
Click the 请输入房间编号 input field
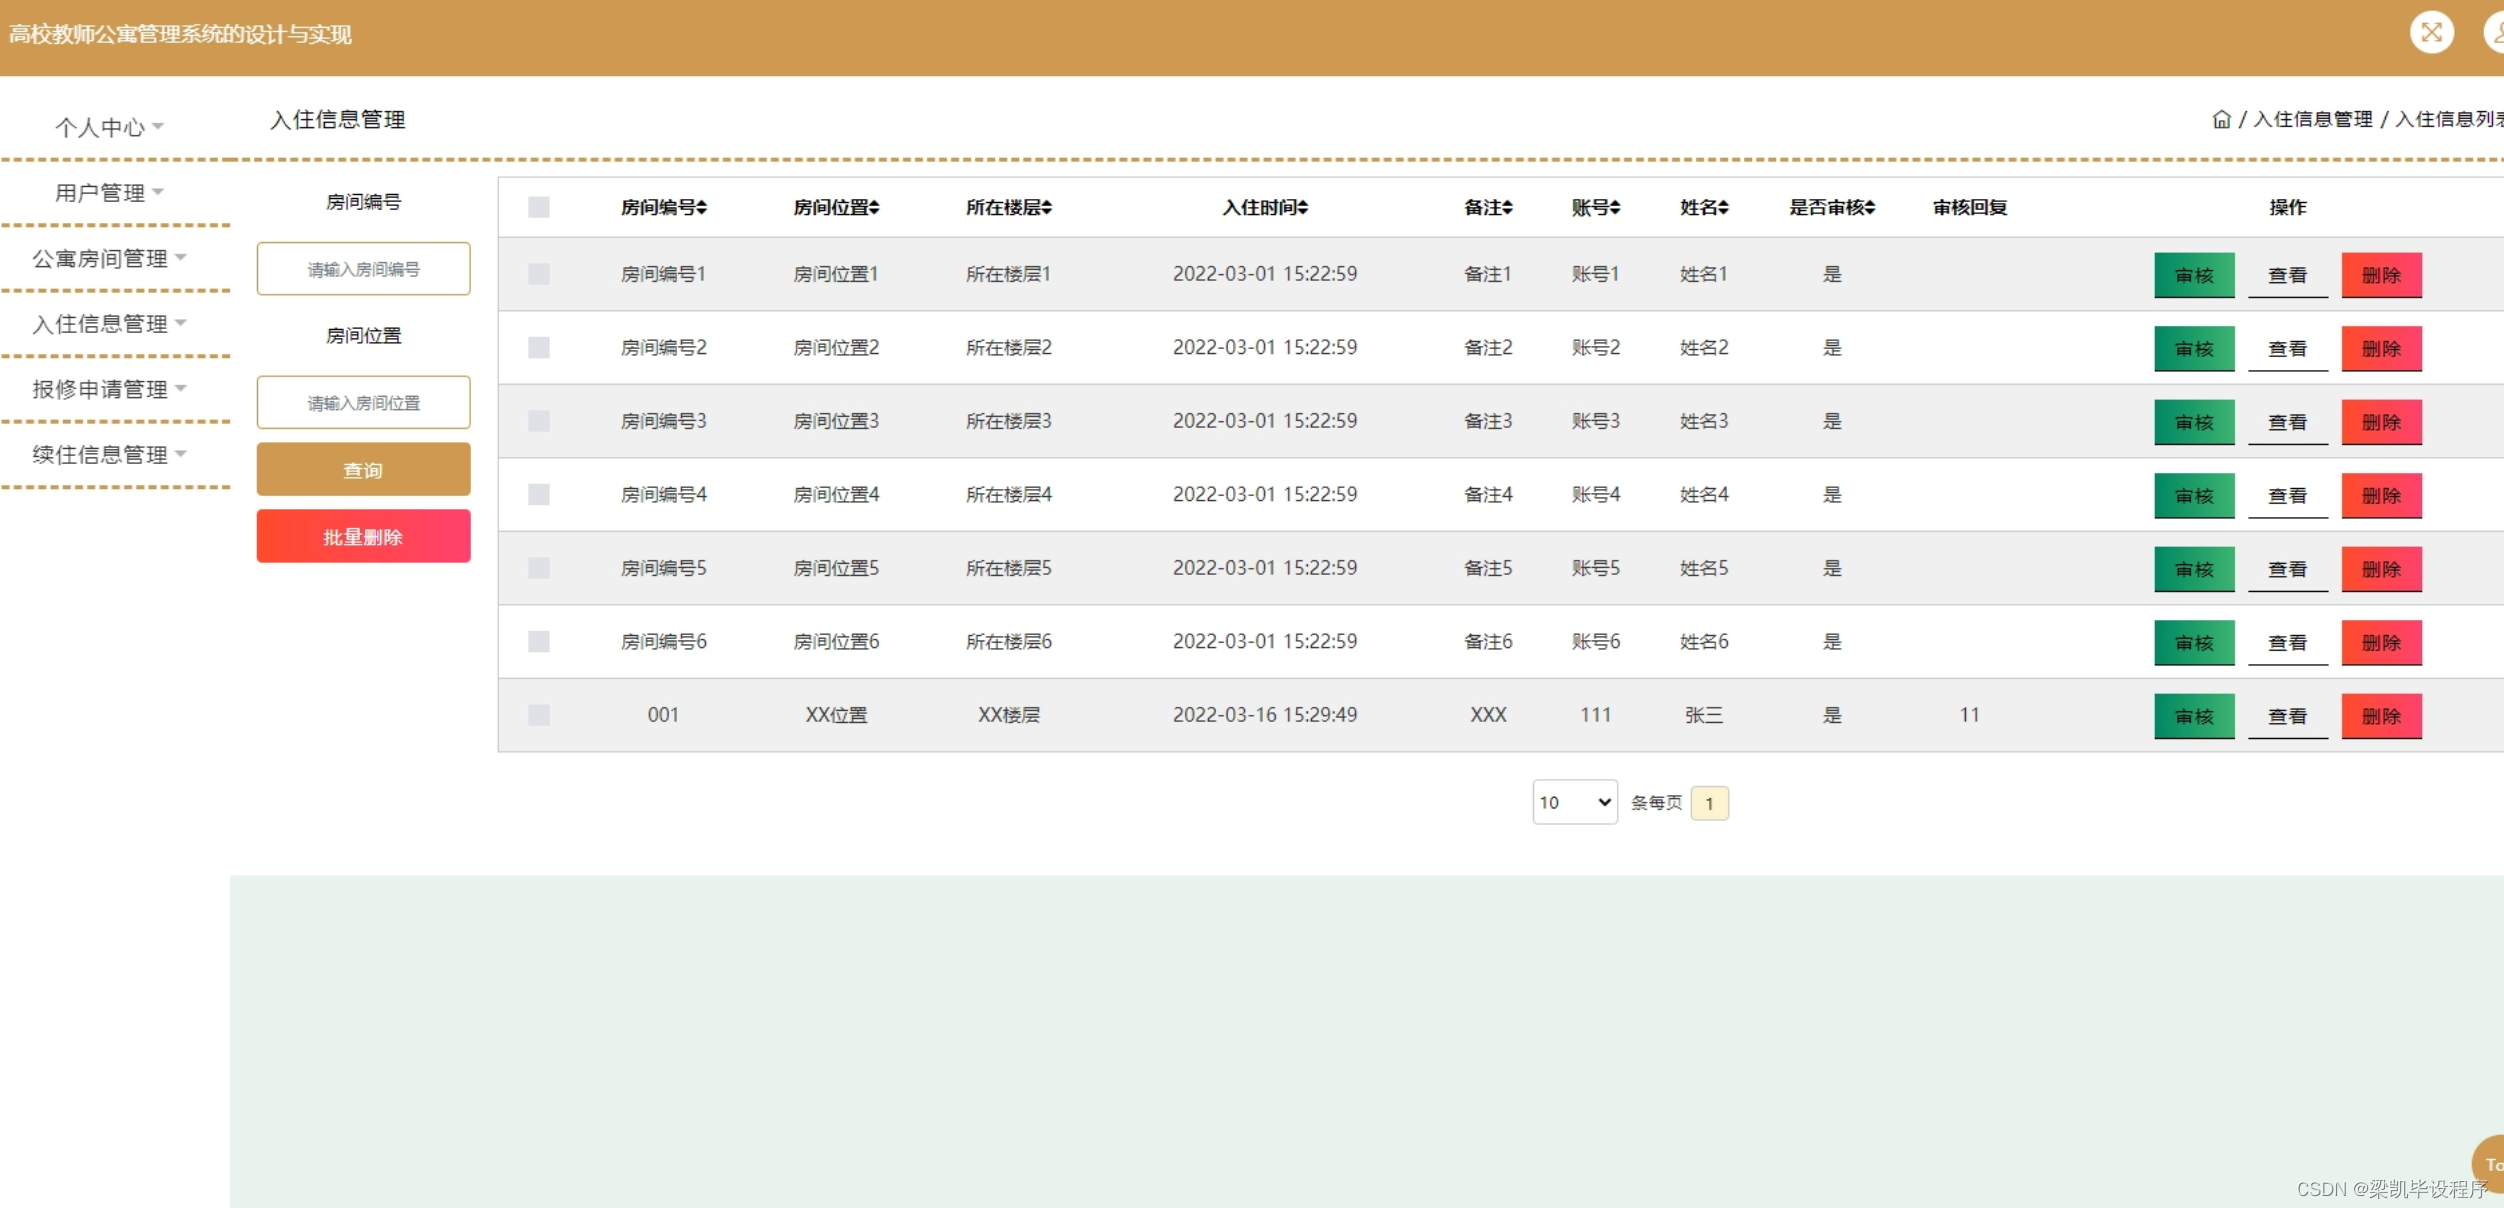363,269
